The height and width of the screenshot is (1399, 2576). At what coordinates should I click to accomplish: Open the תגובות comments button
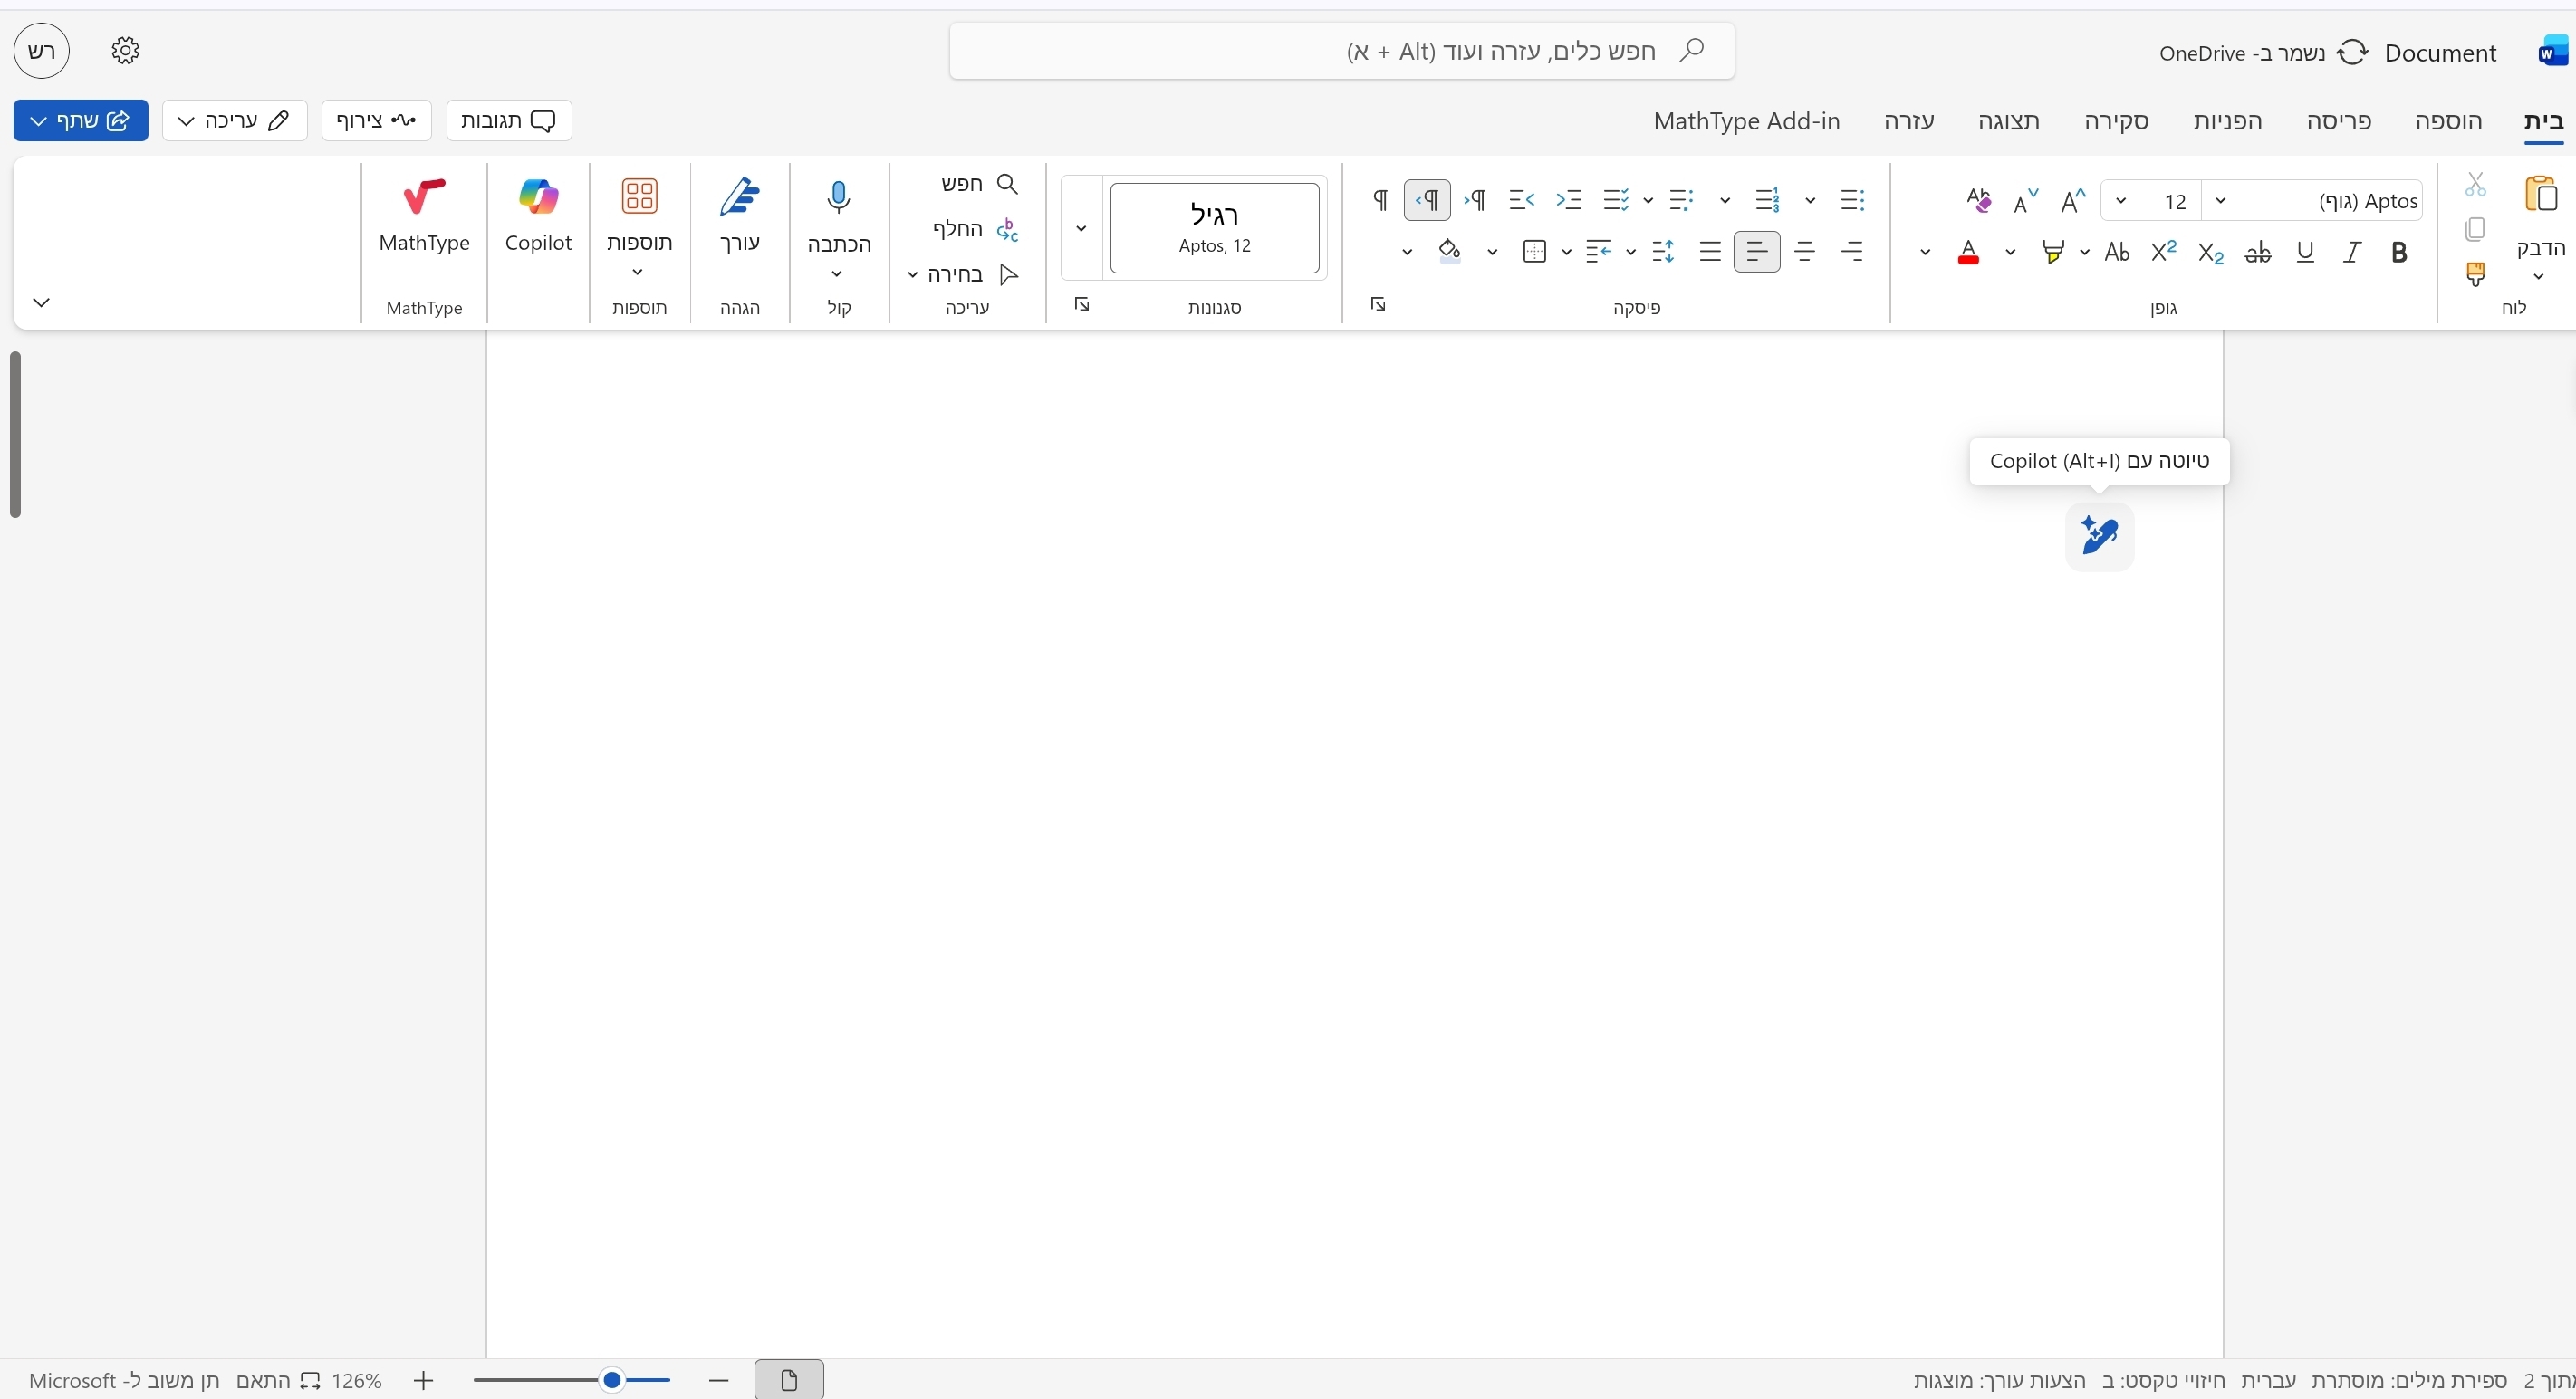(508, 121)
